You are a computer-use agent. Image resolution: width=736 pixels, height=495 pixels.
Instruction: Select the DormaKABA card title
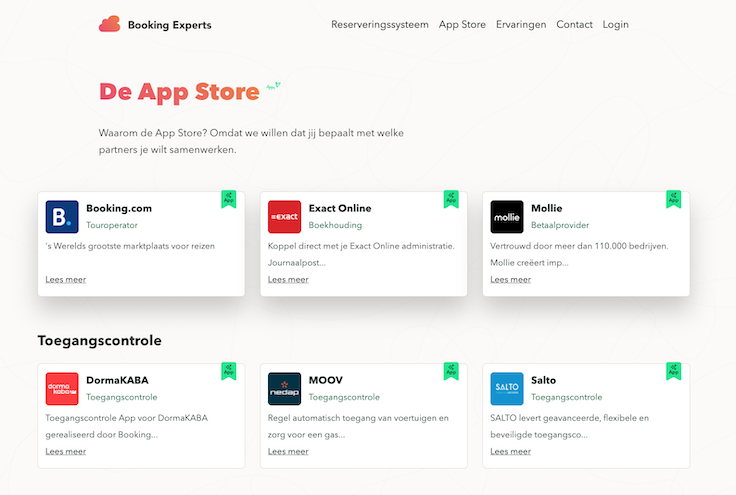(x=117, y=380)
